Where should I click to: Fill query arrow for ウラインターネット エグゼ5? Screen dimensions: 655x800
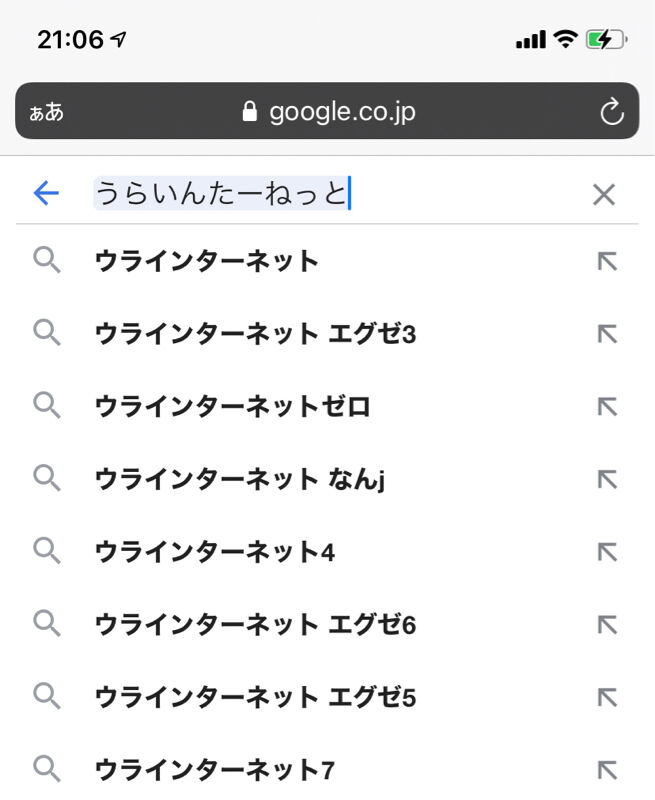[607, 697]
